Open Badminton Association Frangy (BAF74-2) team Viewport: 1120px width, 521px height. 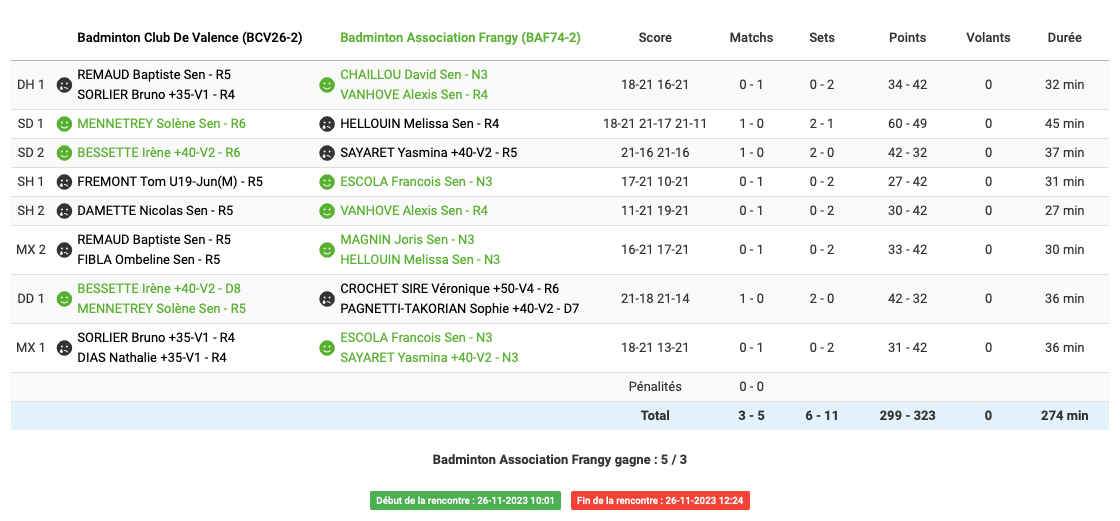[x=460, y=38]
